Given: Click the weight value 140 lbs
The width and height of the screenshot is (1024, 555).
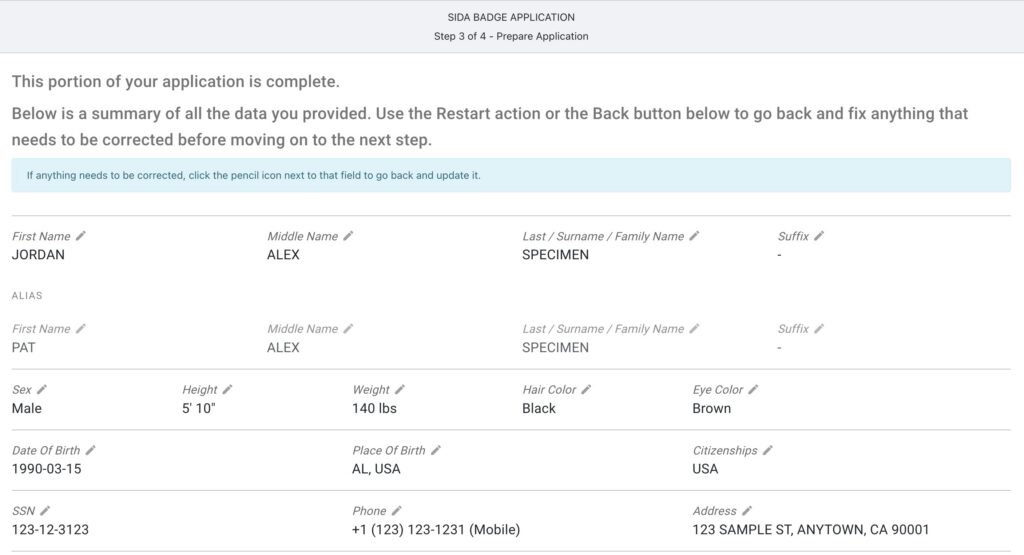Looking at the screenshot, I should coord(374,408).
